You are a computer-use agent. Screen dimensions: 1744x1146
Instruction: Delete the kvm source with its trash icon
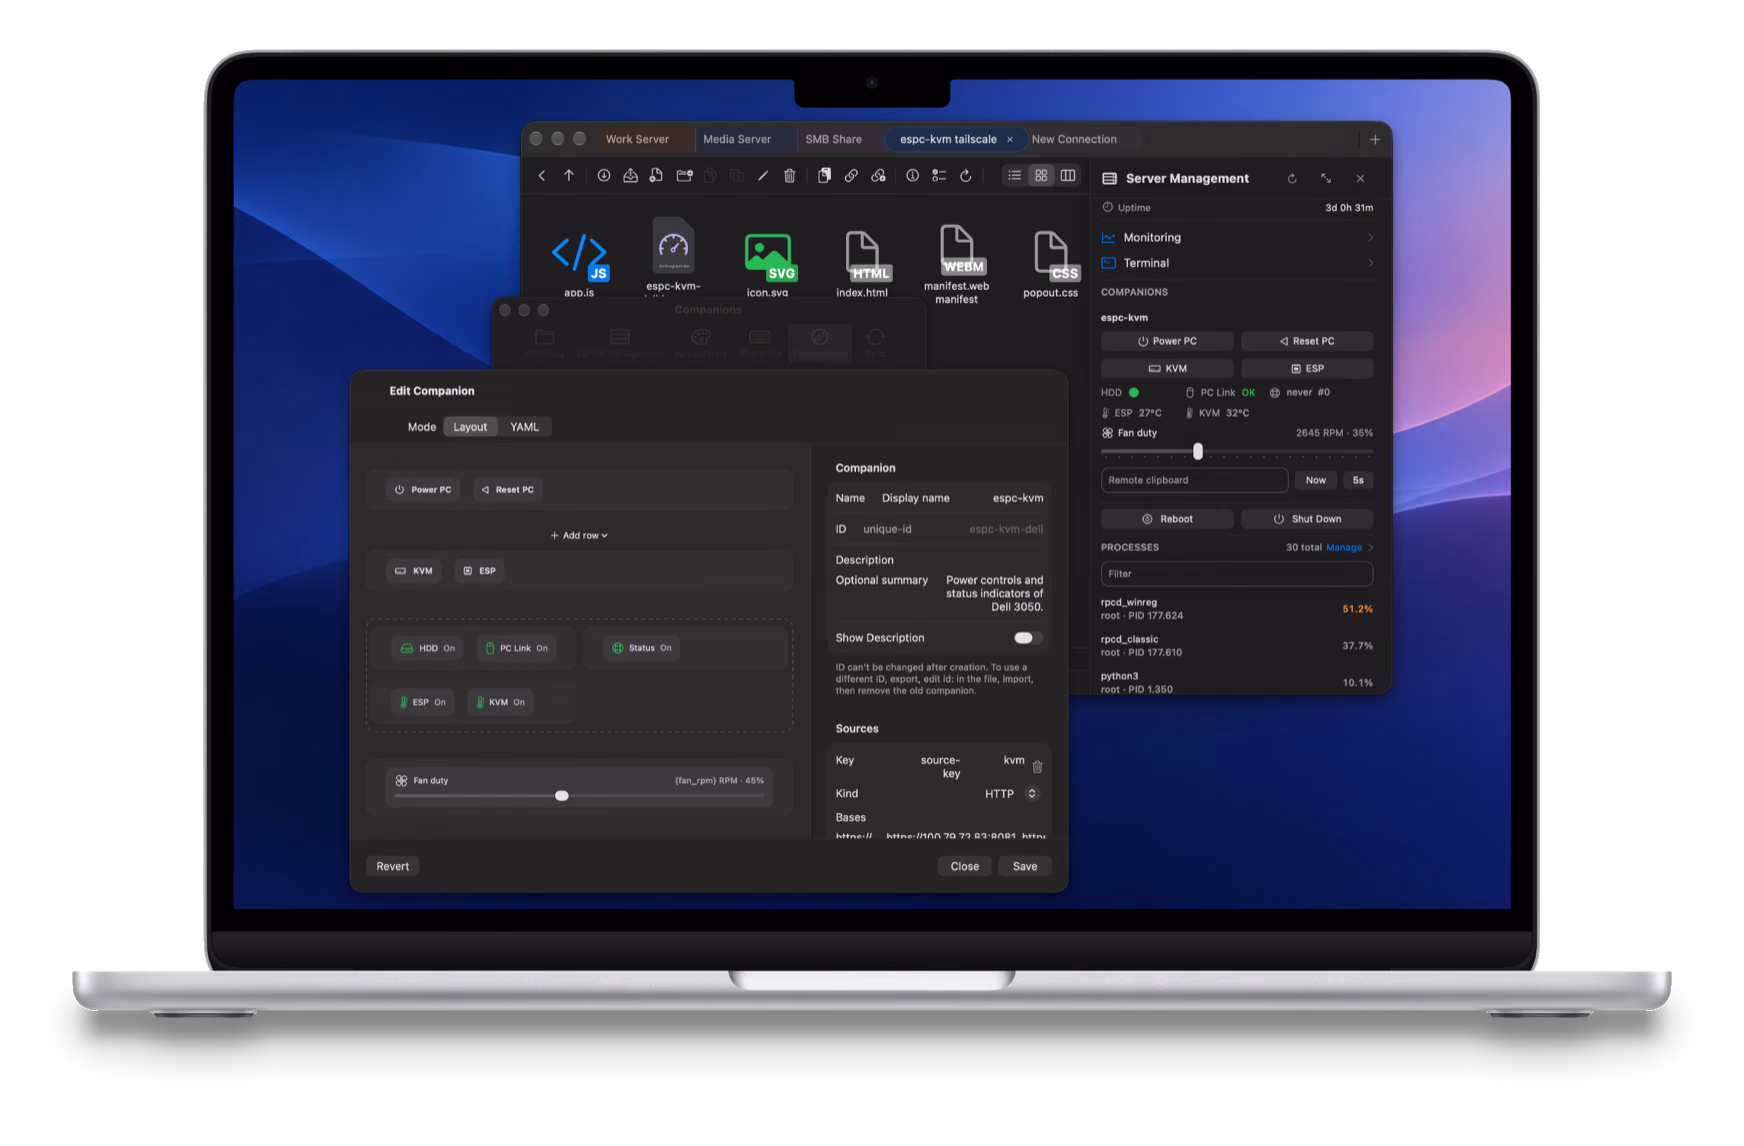[1038, 767]
